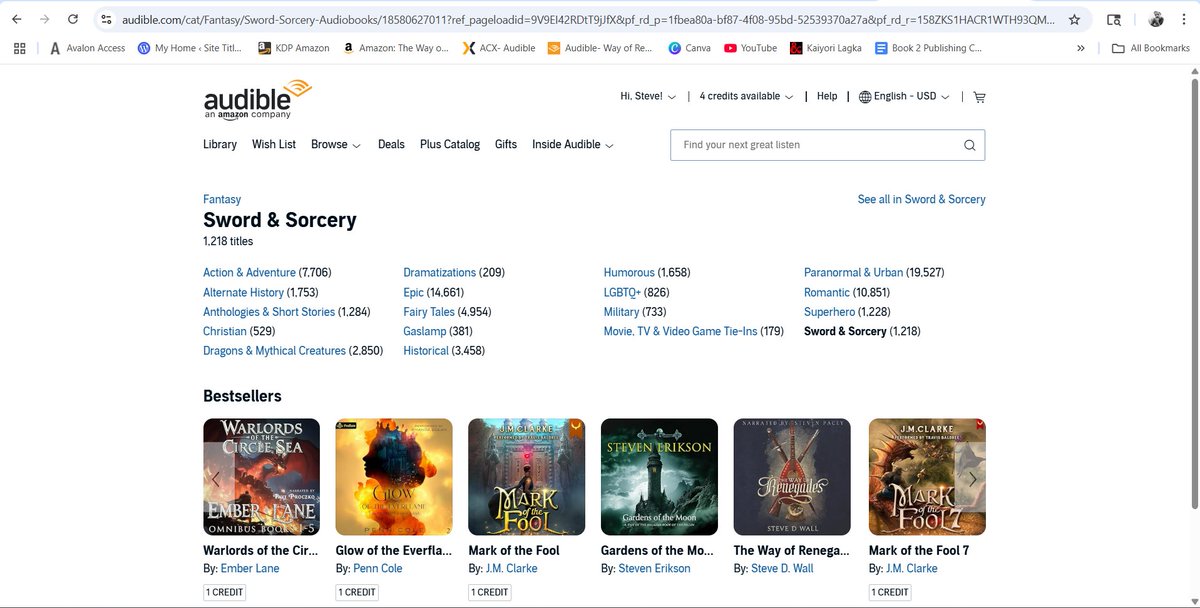Open author link Steven Erikson
Screen dimensions: 1200x608
pos(654,568)
